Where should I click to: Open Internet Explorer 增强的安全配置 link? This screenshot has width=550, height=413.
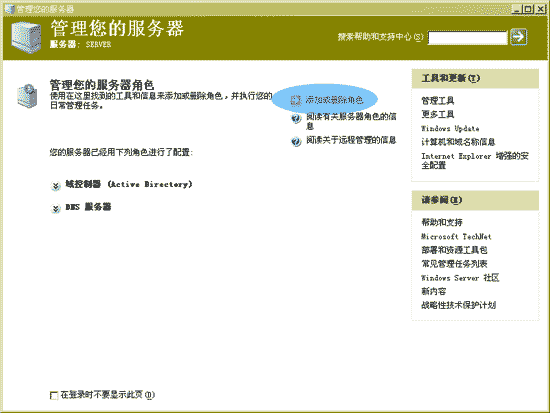[x=475, y=160]
